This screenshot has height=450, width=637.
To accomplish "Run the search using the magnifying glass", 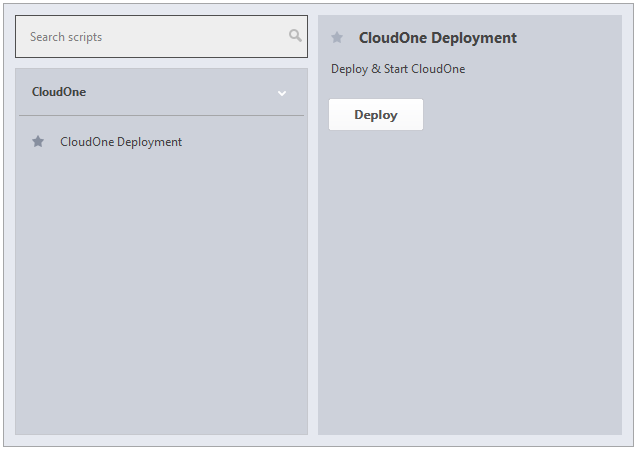I will tap(295, 36).
